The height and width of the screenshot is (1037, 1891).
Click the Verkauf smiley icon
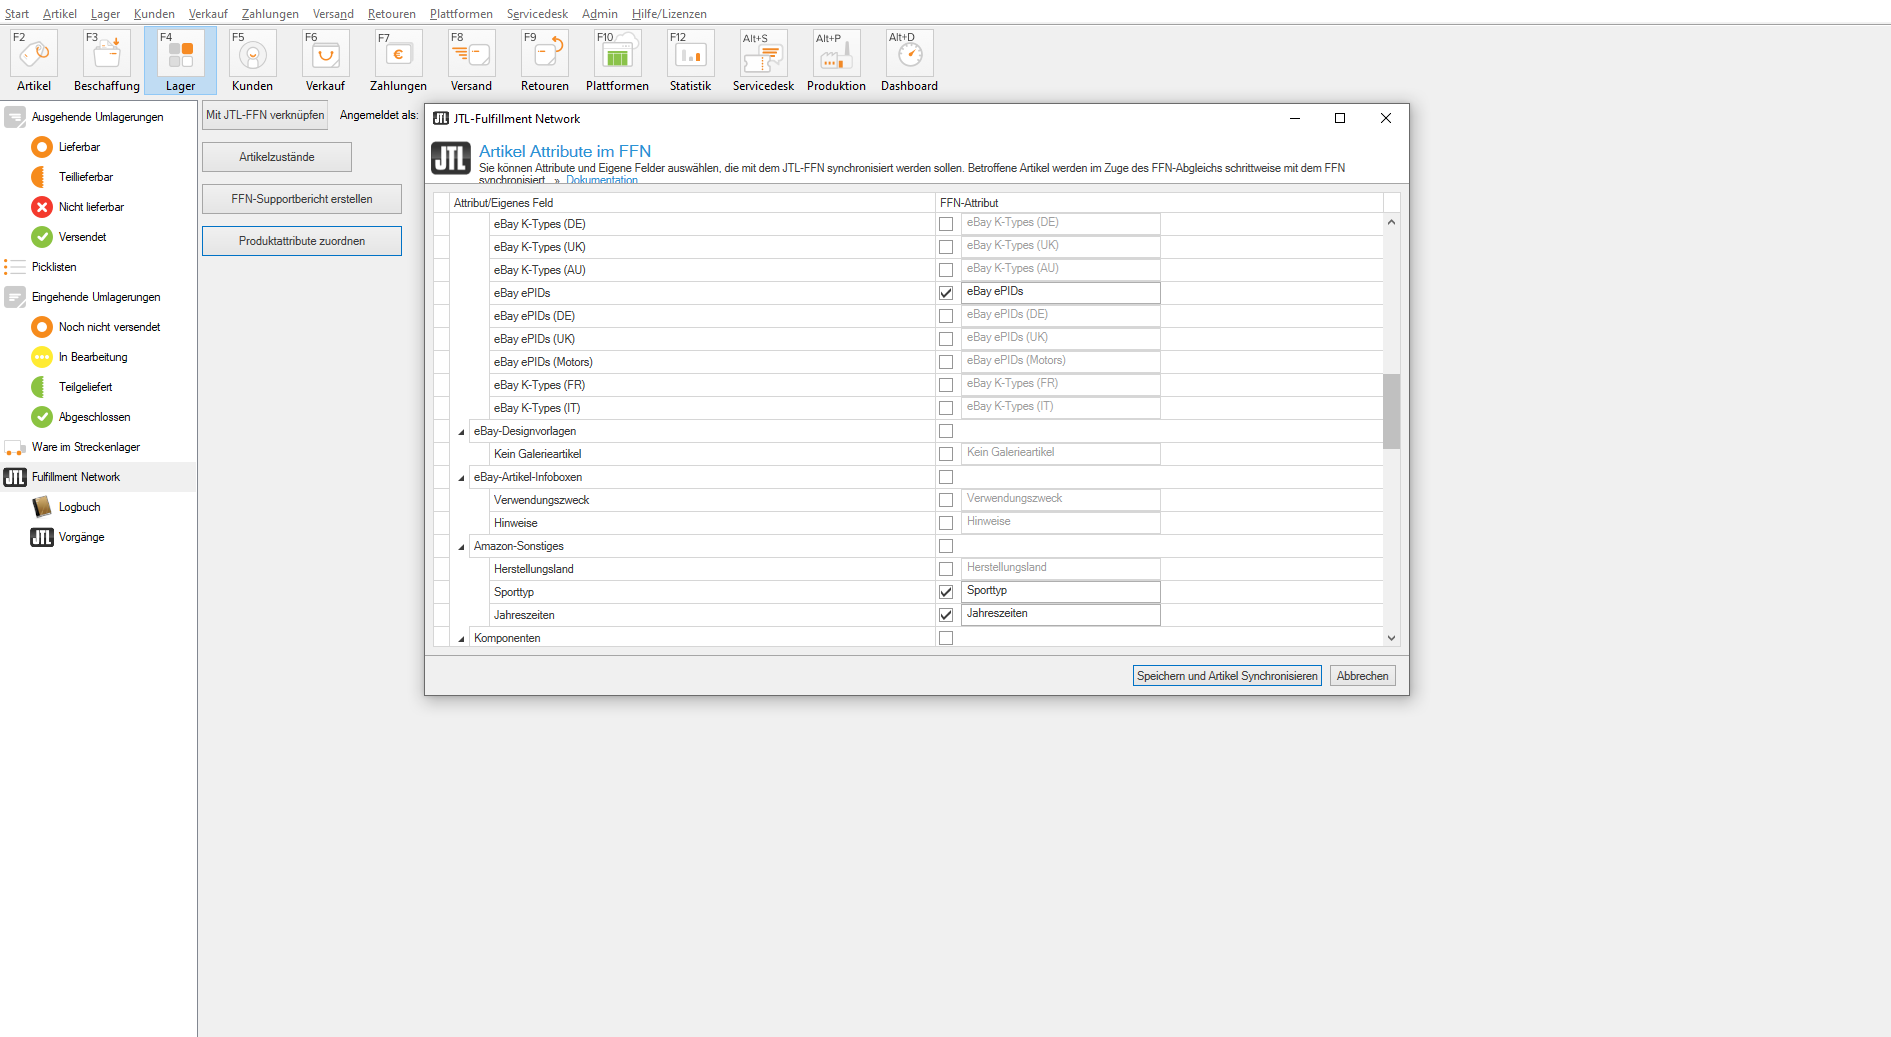click(324, 52)
